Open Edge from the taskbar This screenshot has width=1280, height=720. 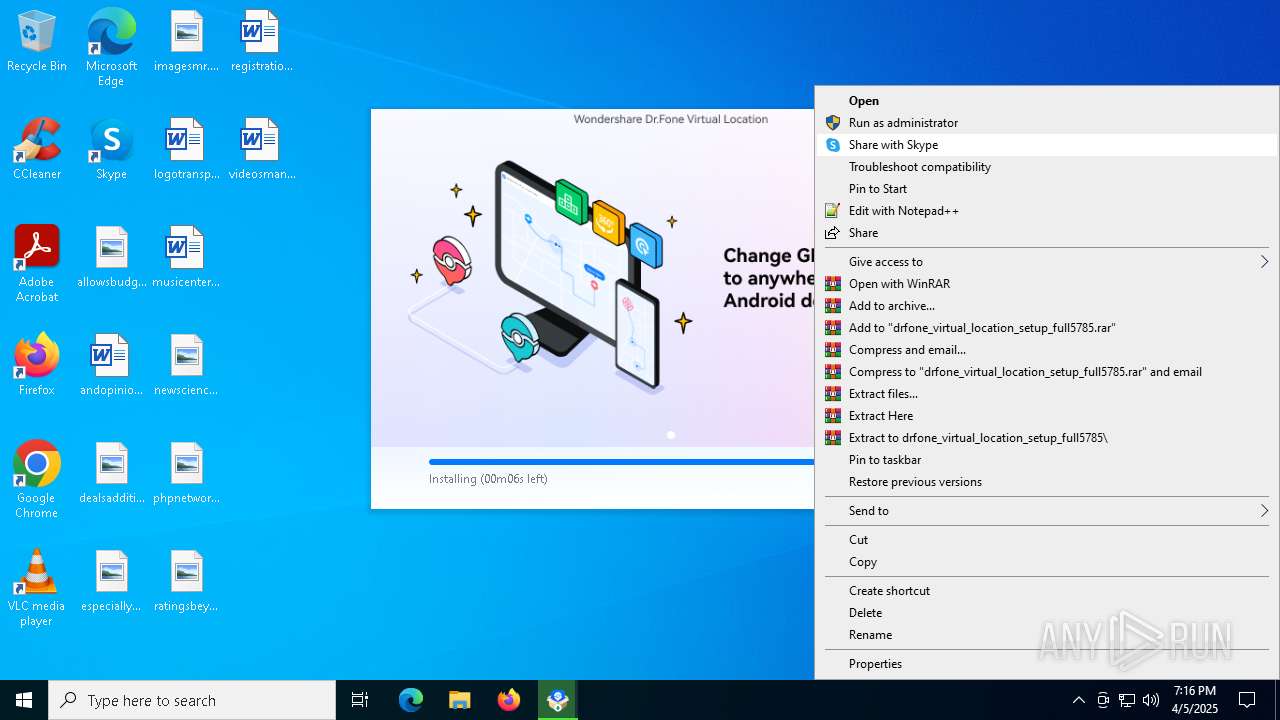(411, 700)
